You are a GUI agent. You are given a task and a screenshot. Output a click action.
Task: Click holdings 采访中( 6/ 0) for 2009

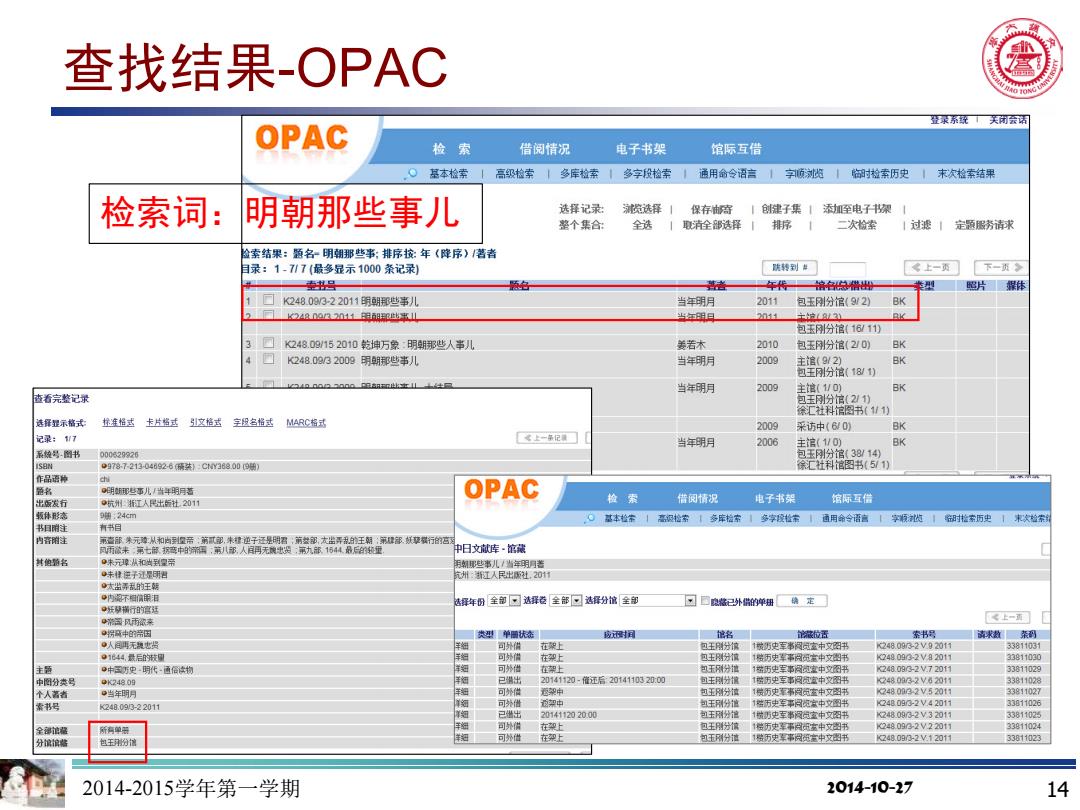click(824, 426)
